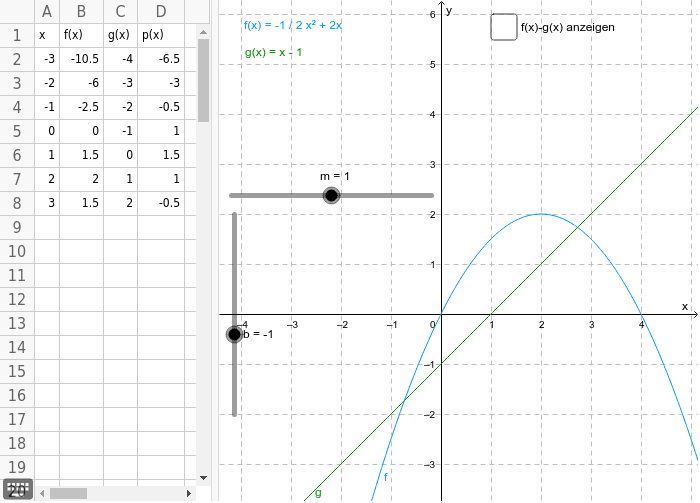Viewport: 700px width, 503px height.
Task: Click the 'm = 1' slider label
Action: pos(335,176)
